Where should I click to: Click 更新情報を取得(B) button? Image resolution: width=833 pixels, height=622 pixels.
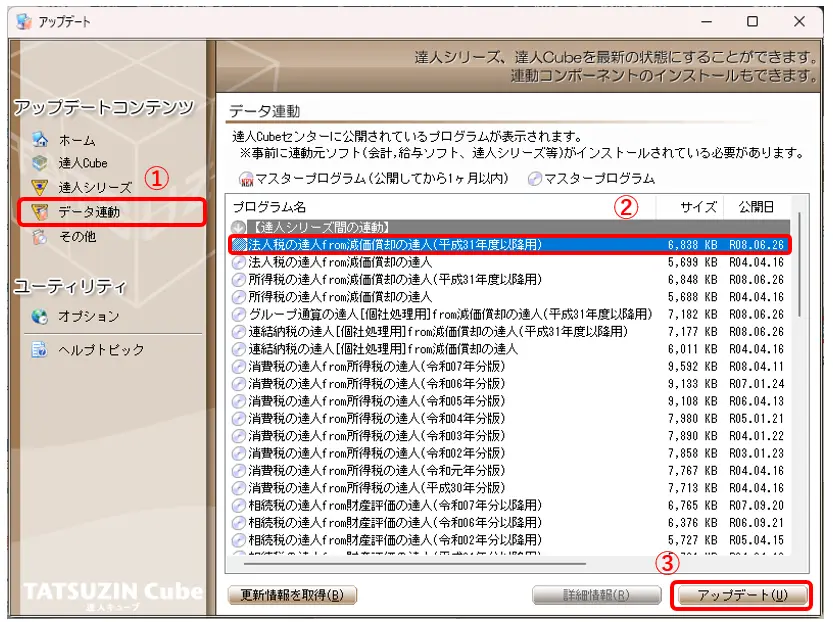292,595
